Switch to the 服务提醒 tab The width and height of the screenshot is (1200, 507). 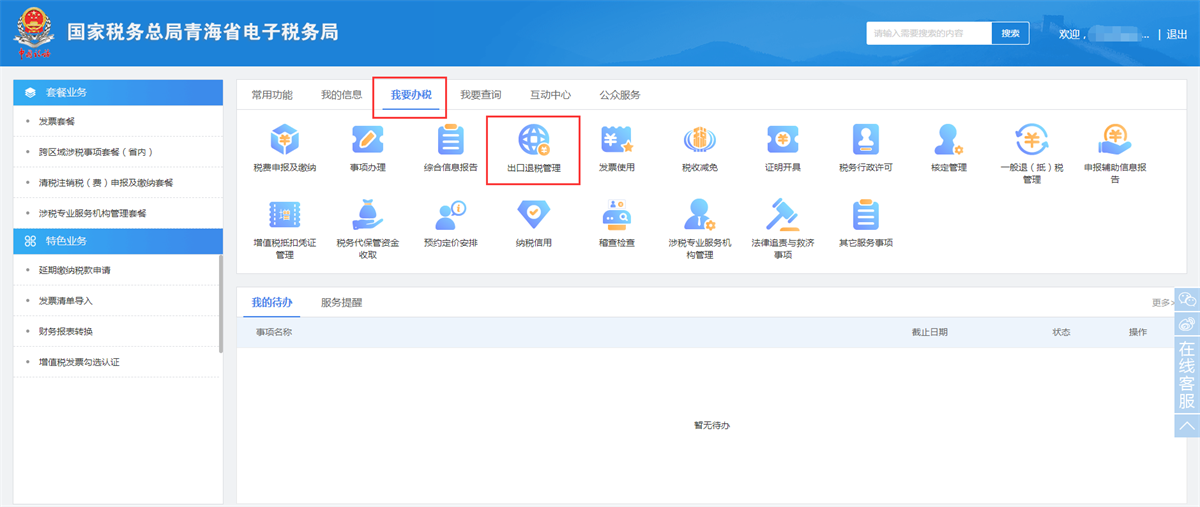coord(341,302)
